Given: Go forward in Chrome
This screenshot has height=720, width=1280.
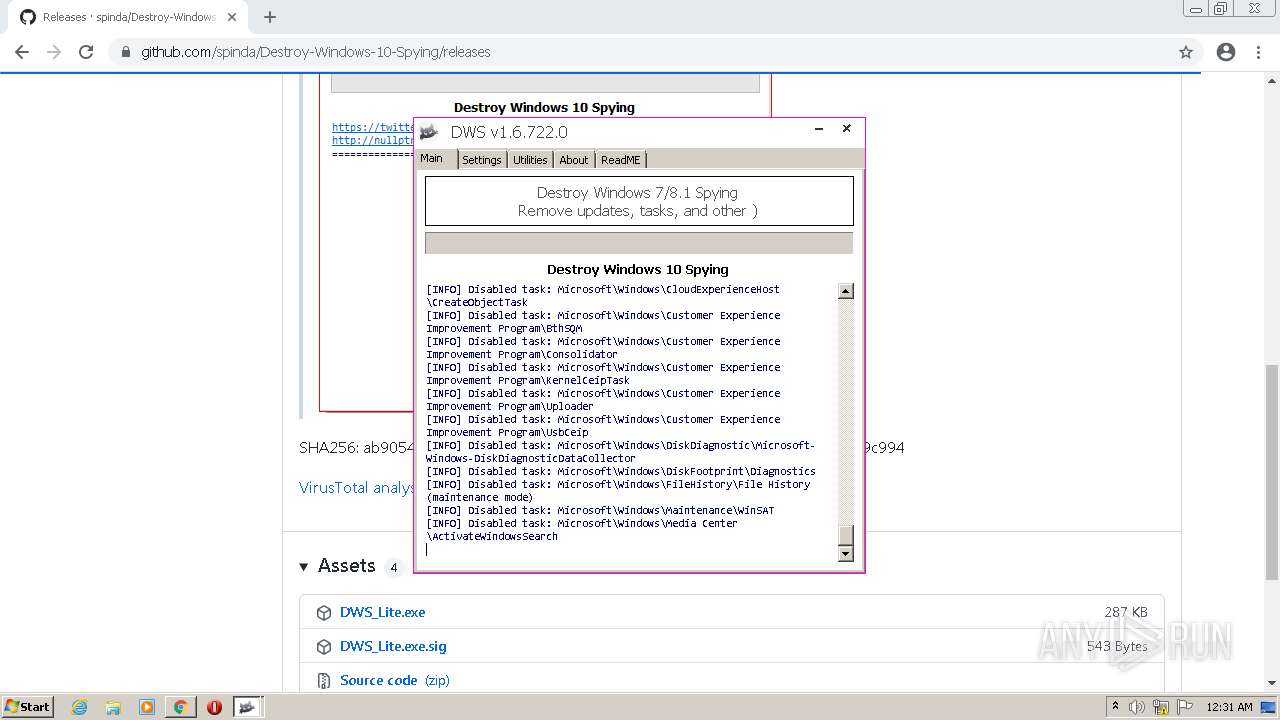Looking at the screenshot, I should 54,52.
